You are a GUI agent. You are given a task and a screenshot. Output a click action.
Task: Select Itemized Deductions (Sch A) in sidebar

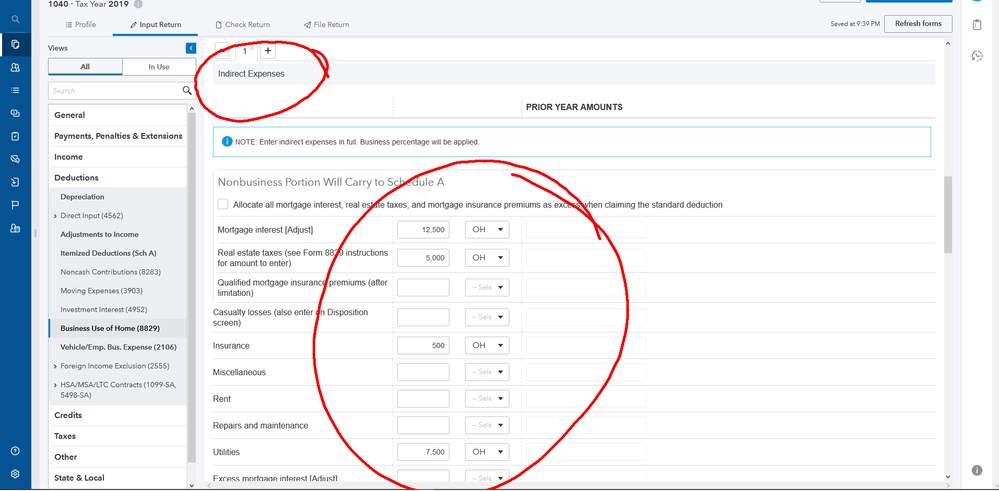click(108, 253)
